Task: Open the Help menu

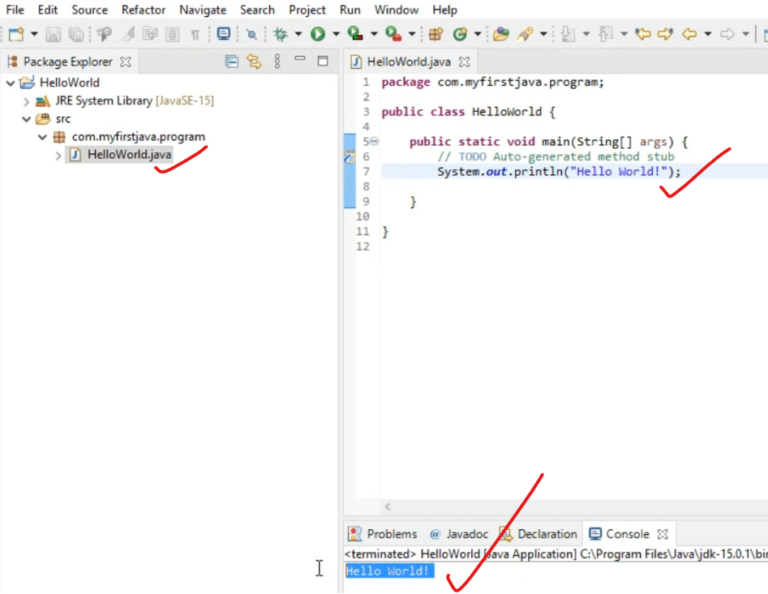Action: click(x=444, y=10)
